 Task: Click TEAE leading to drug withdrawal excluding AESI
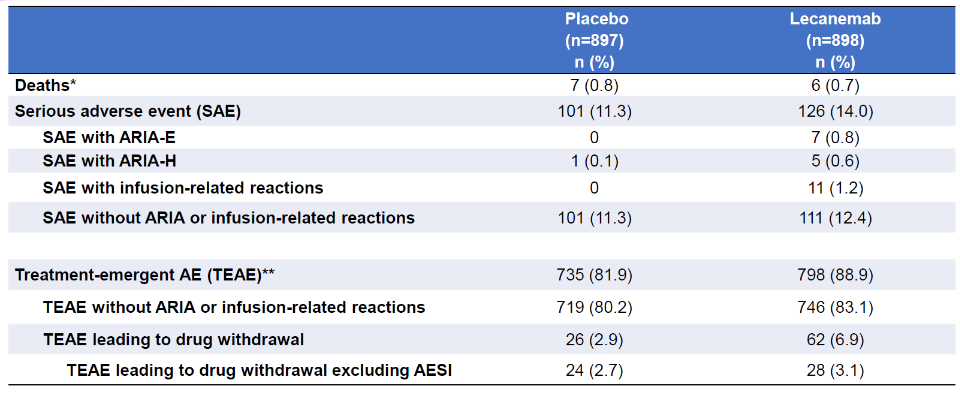pyautogui.click(x=260, y=370)
